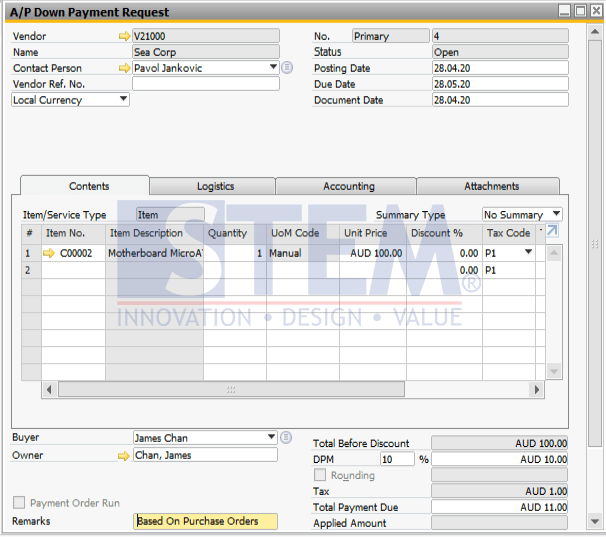The height and width of the screenshot is (537, 606).
Task: Select row 2 number cell
Action: point(31,270)
